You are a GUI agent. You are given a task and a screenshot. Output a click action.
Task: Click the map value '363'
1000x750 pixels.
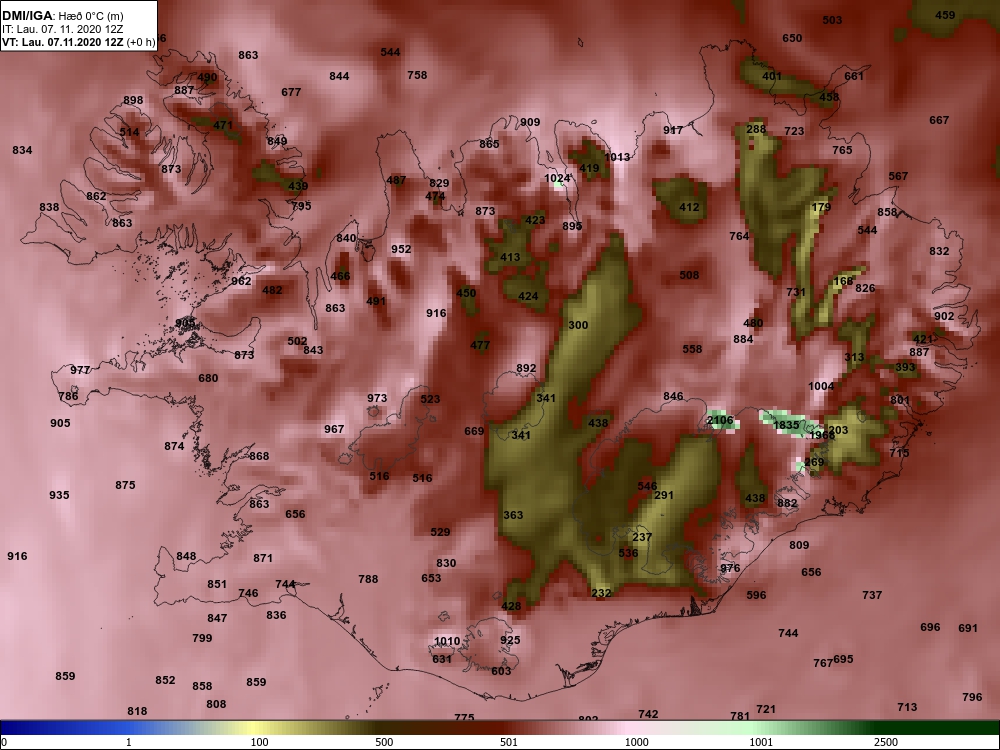[513, 515]
